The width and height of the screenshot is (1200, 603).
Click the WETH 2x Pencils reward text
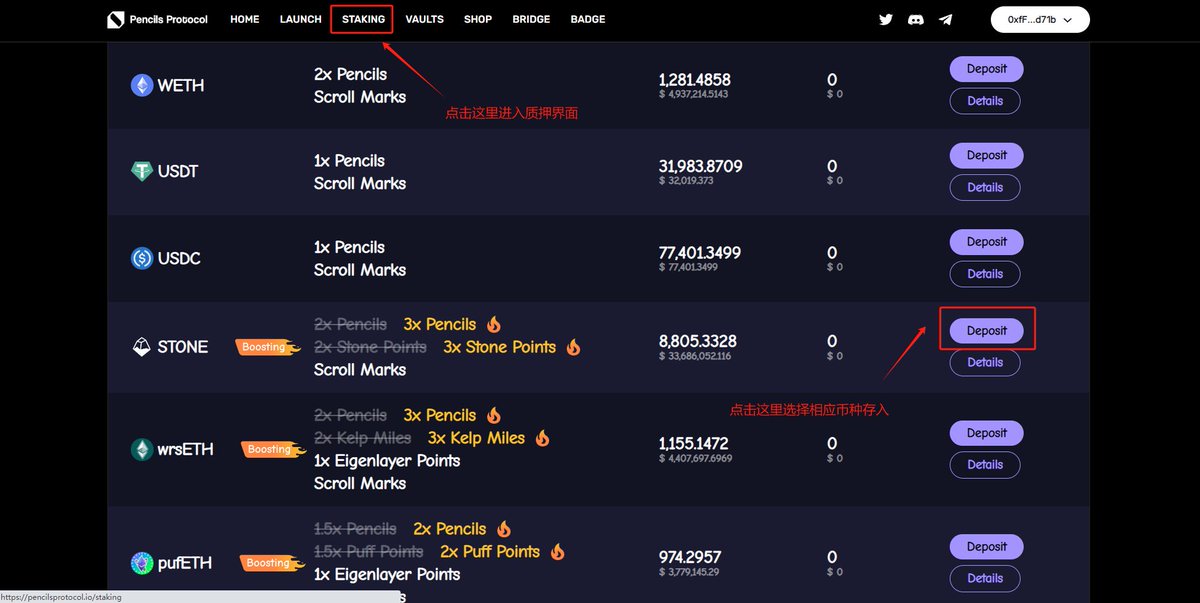350,74
